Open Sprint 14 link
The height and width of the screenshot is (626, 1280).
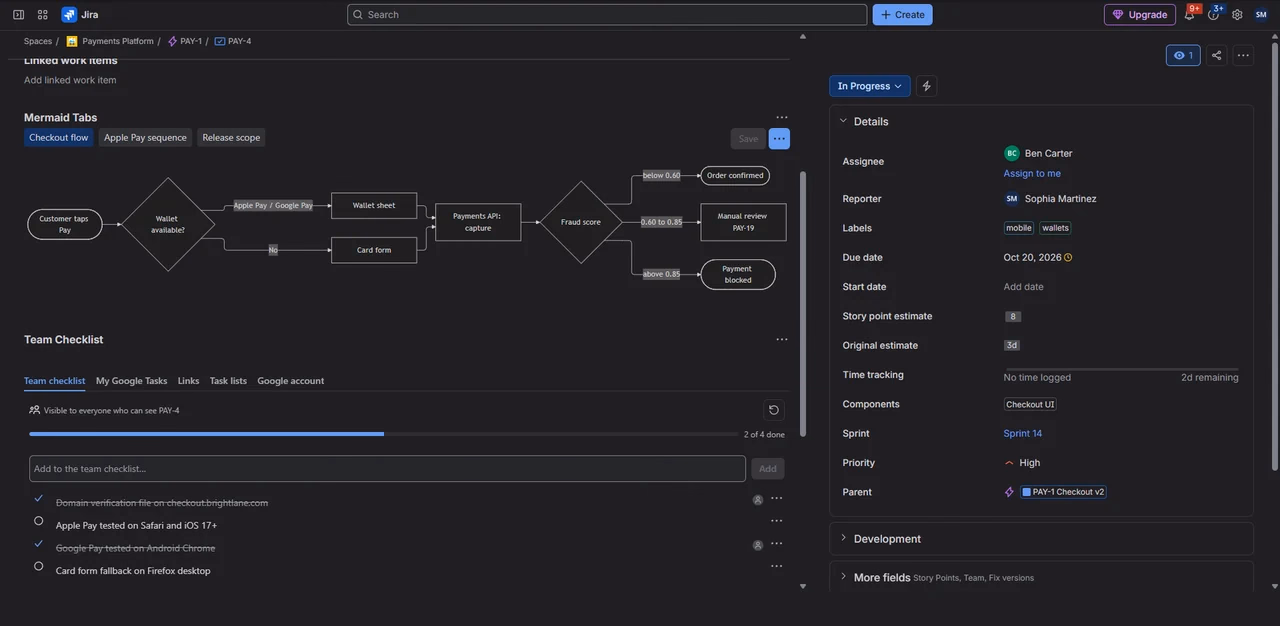click(x=1023, y=433)
